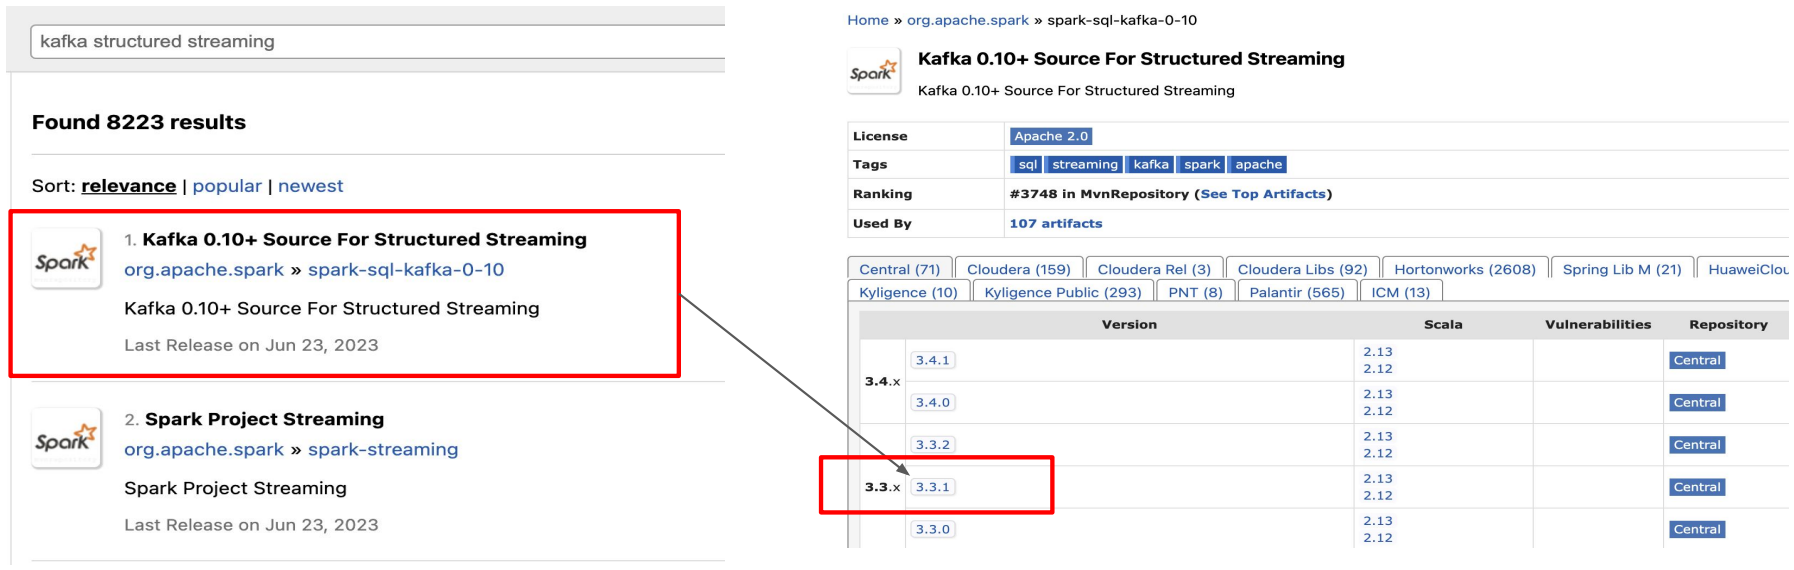Click the 'Version' column header
The image size is (1794, 570).
point(1129,325)
